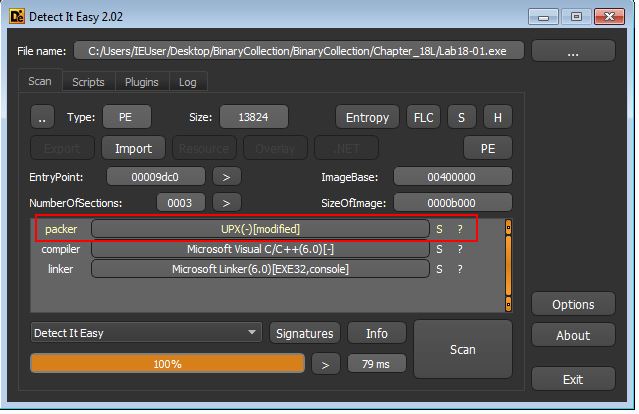Click the orange results list scrollbar
This screenshot has width=639, height=414.
508,266
